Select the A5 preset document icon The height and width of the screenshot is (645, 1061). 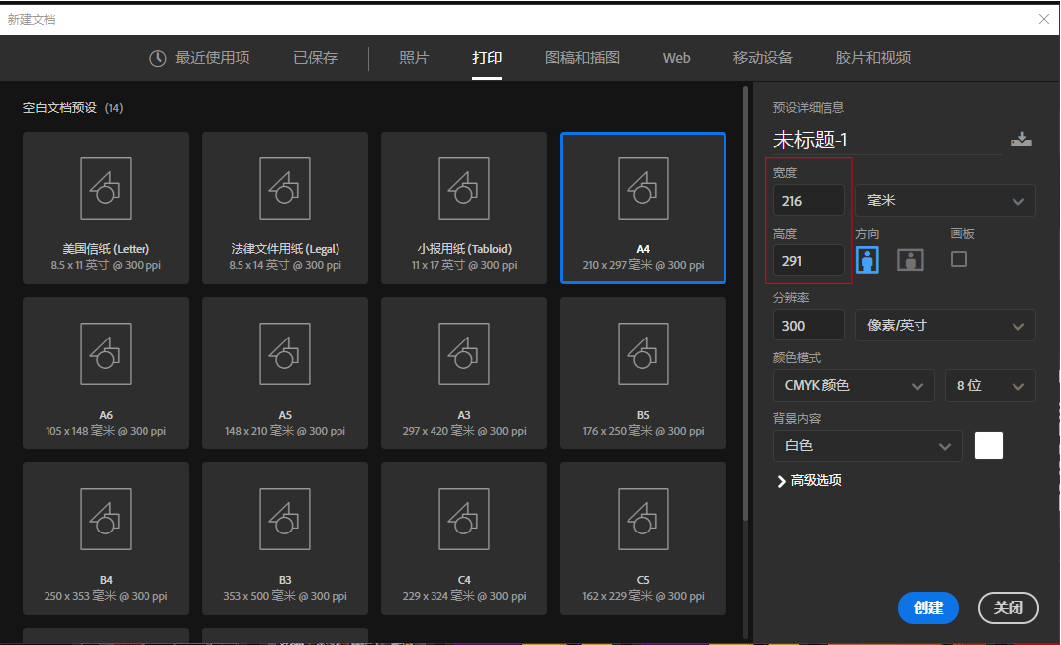[285, 354]
